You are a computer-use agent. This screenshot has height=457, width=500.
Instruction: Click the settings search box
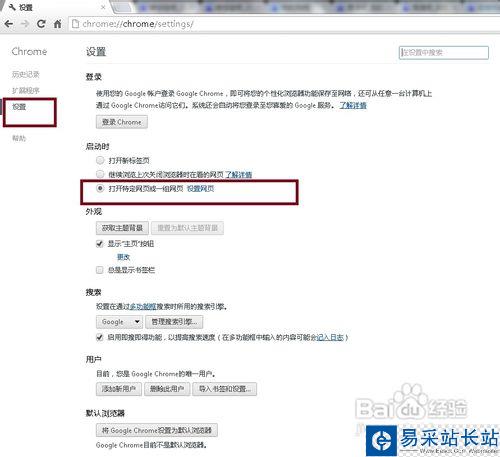point(444,53)
